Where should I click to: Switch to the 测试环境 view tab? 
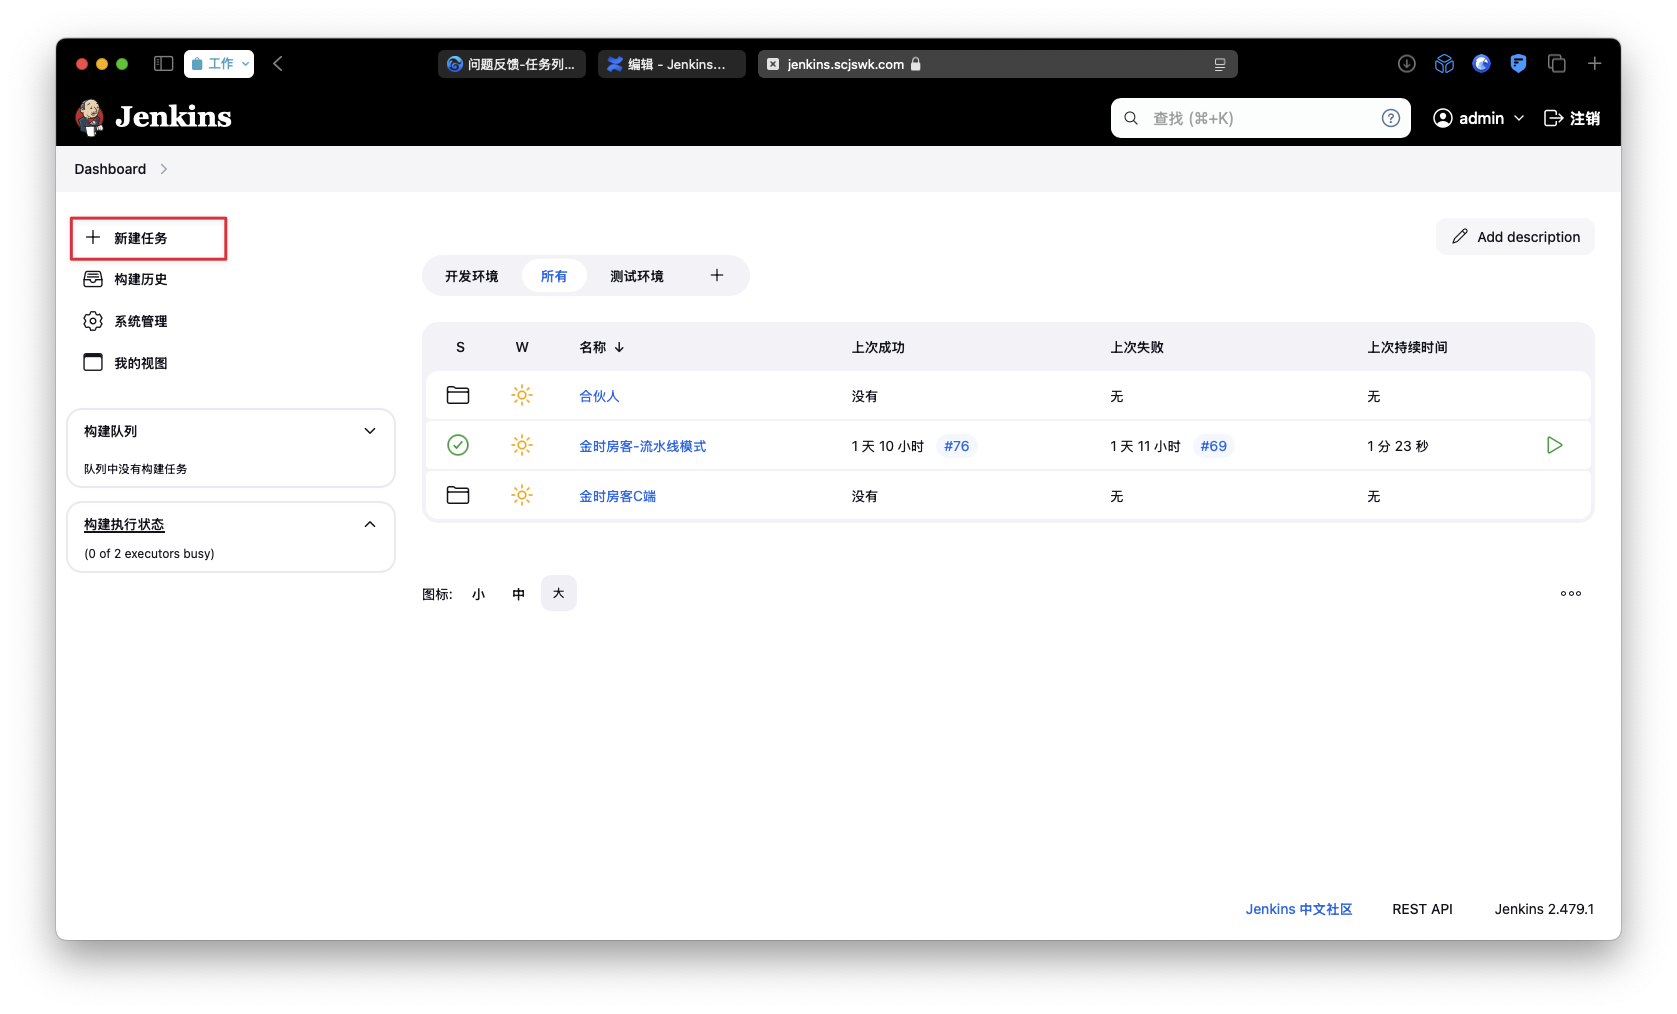[x=637, y=276]
